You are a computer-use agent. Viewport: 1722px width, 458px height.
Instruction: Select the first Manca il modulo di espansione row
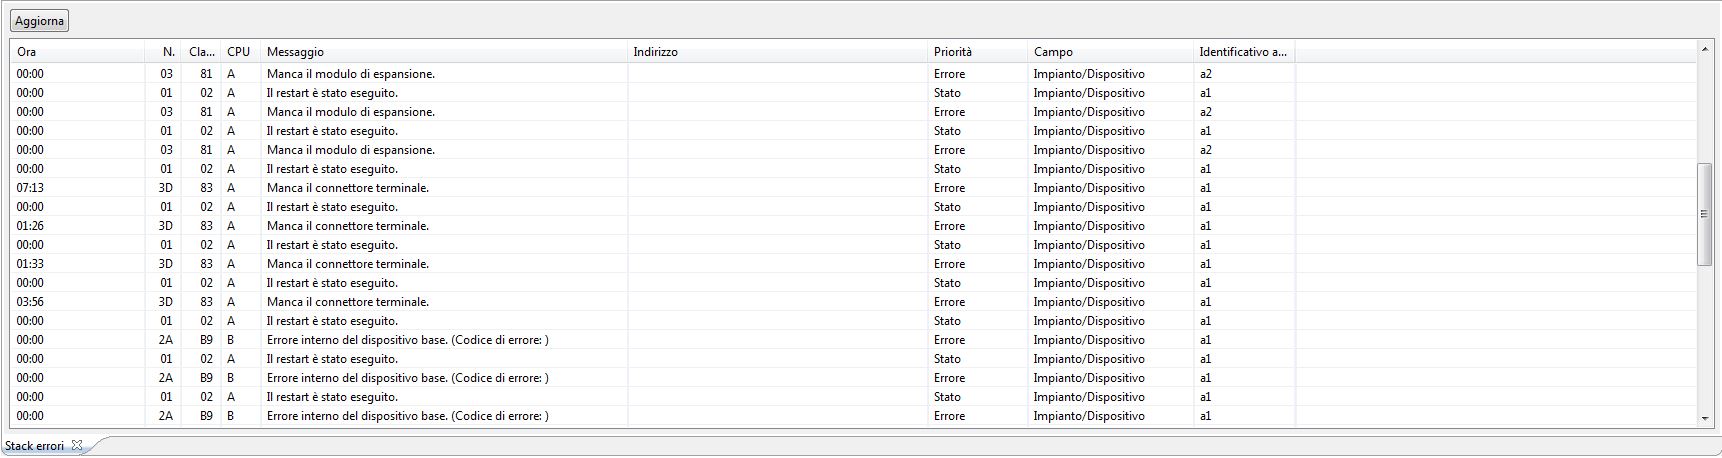853,74
